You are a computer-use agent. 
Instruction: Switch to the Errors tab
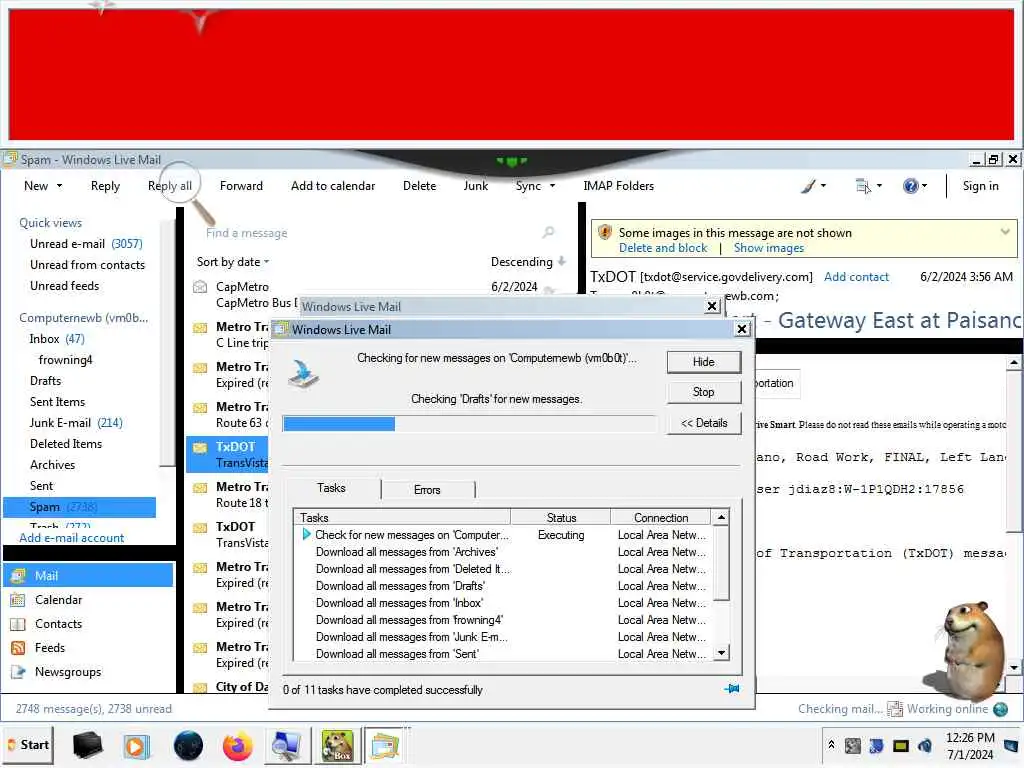pyautogui.click(x=427, y=490)
